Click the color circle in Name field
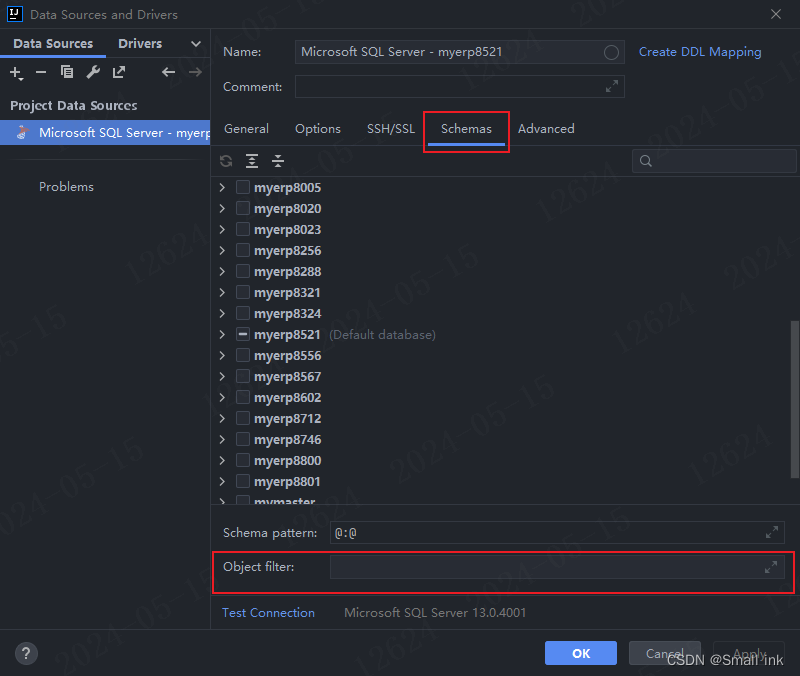The height and width of the screenshot is (676, 800). pos(611,52)
